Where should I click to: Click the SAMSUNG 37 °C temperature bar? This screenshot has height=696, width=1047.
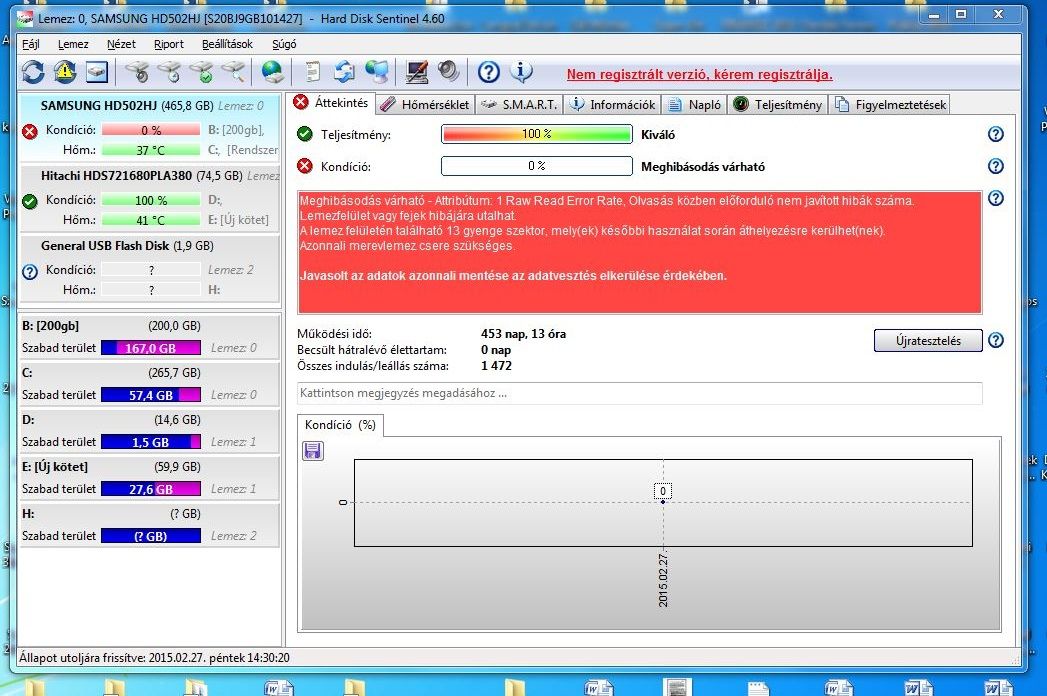[x=151, y=150]
